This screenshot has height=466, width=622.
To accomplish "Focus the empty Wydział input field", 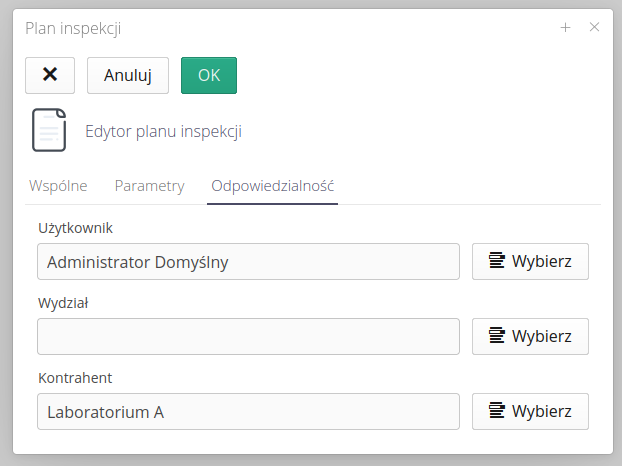I will (x=248, y=337).
